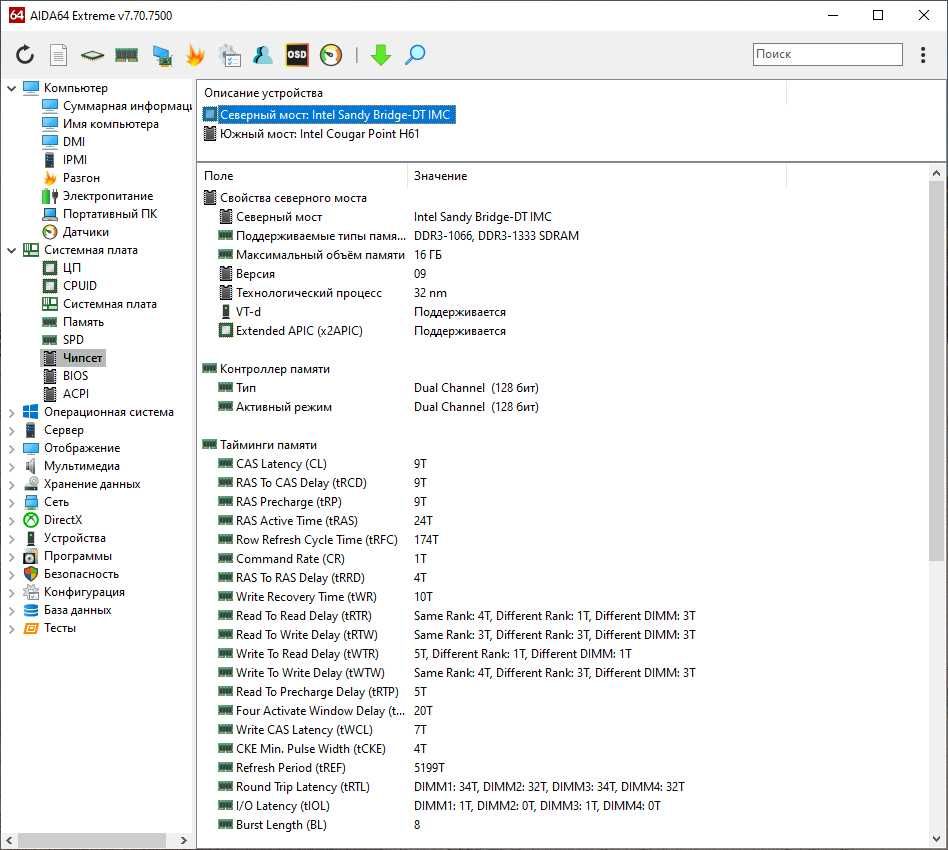Click the magnifying glass search icon
This screenshot has width=948, height=850.
point(415,55)
